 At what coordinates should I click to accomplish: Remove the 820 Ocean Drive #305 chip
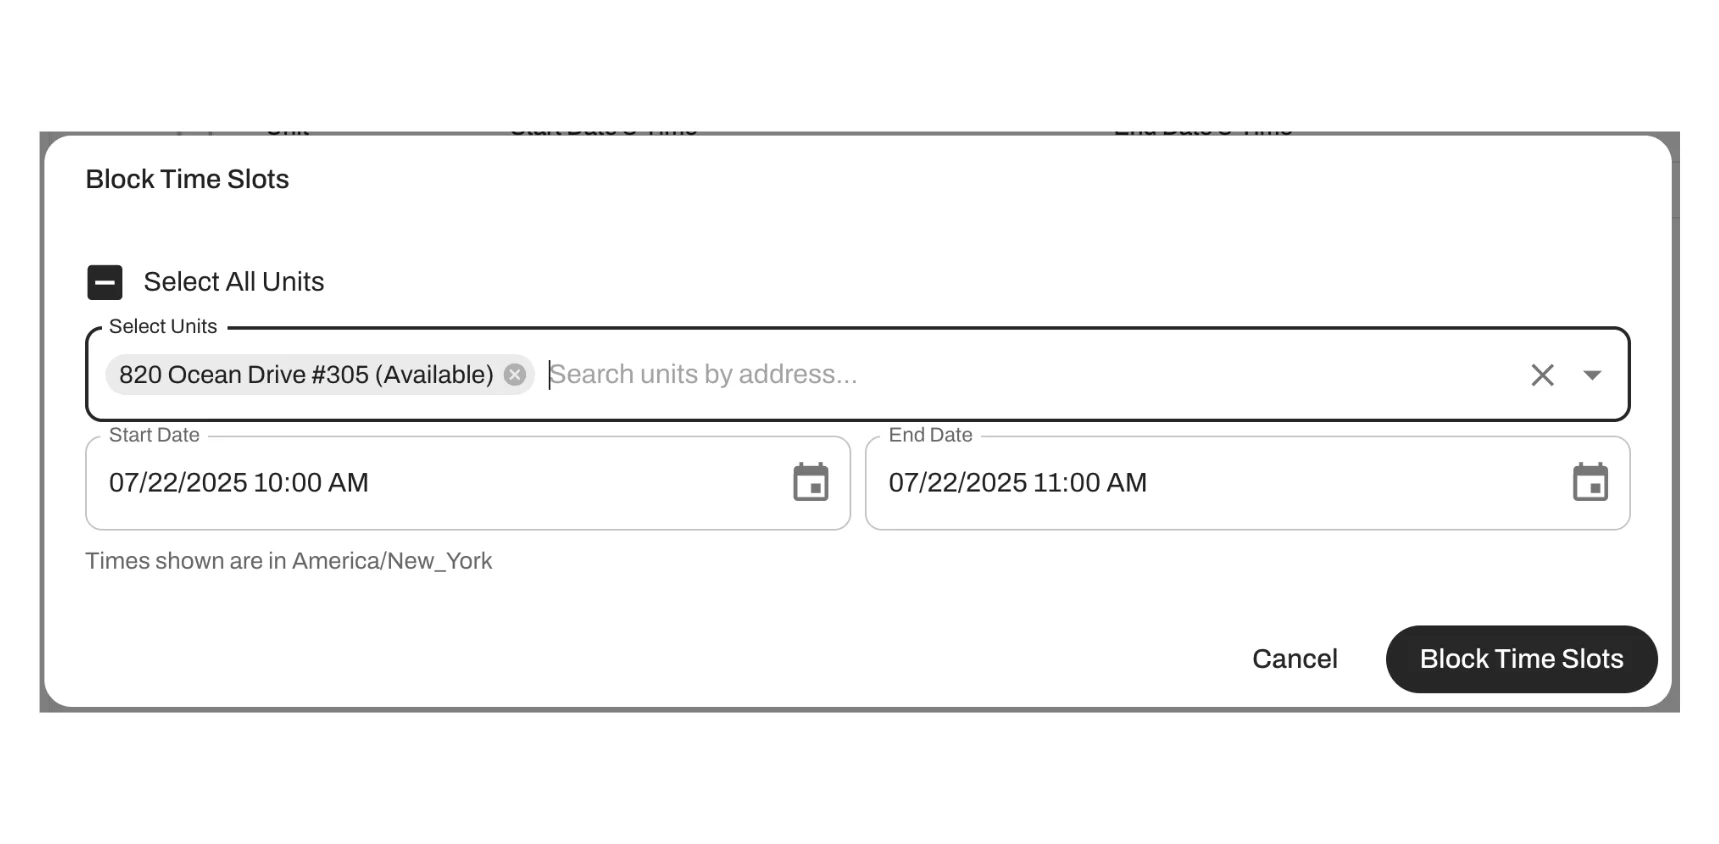pos(515,375)
